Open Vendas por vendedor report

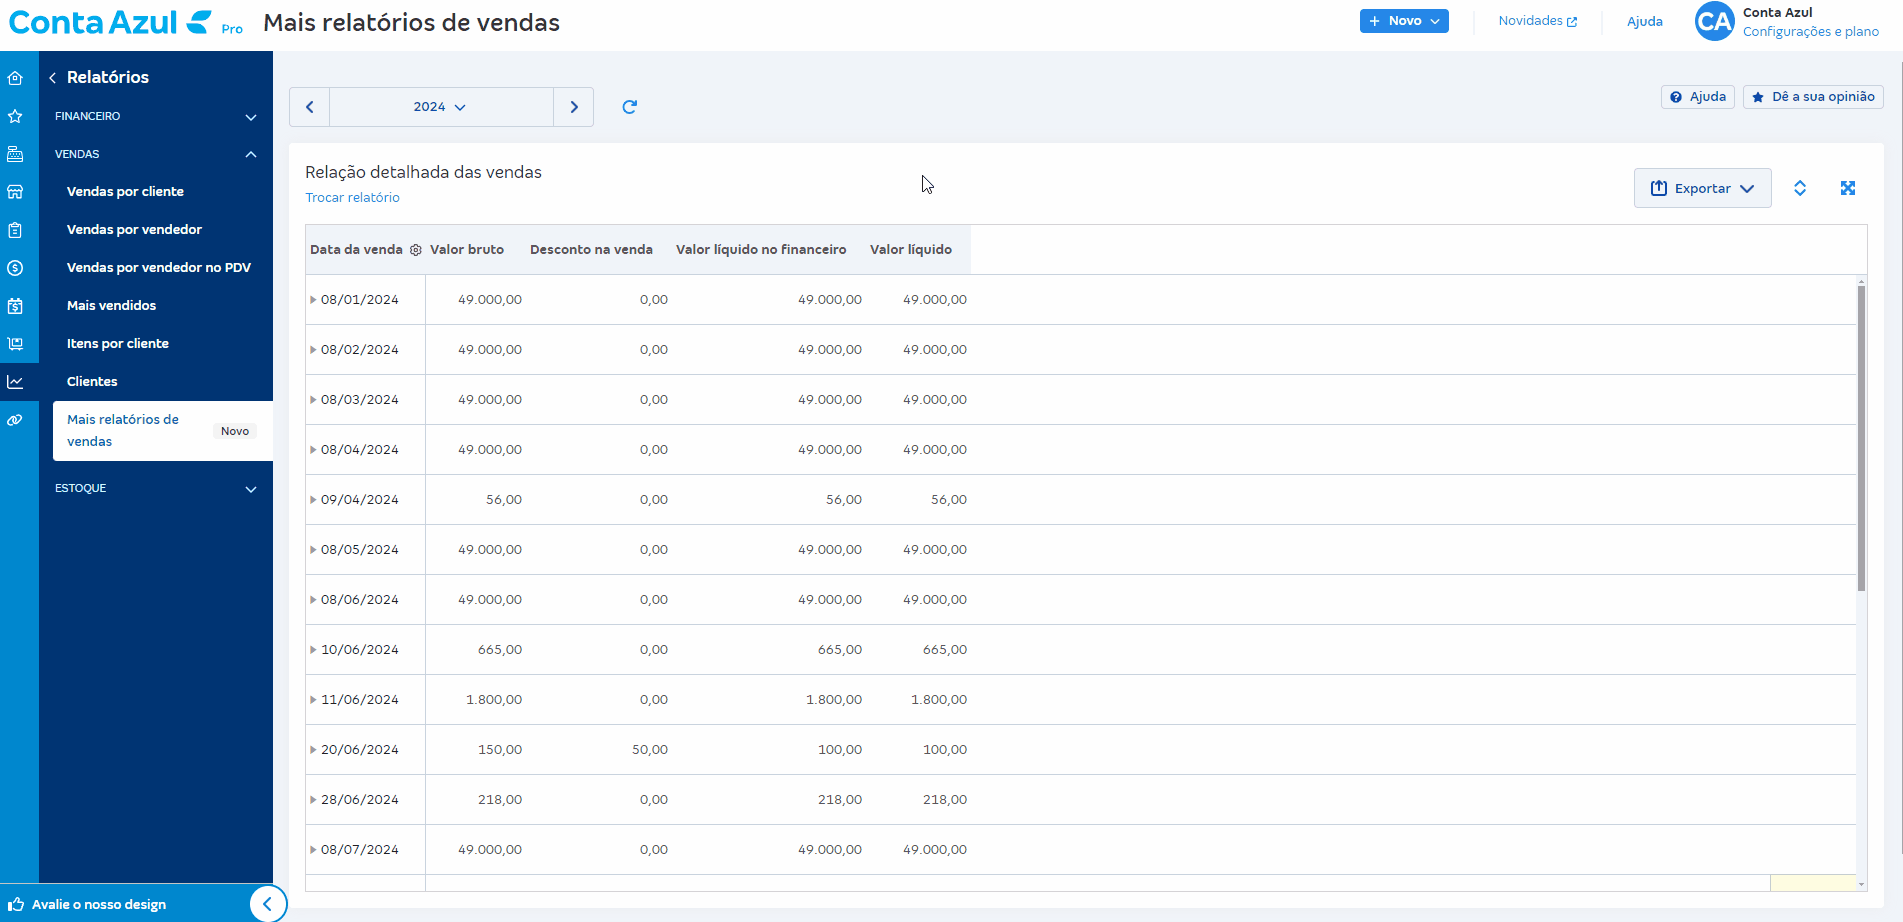[x=134, y=230]
